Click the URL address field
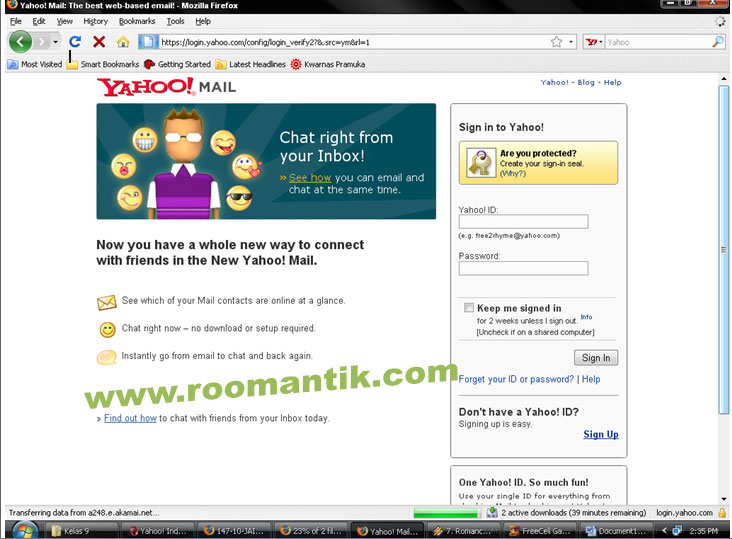Screen dimensions: 732x539 coord(355,42)
